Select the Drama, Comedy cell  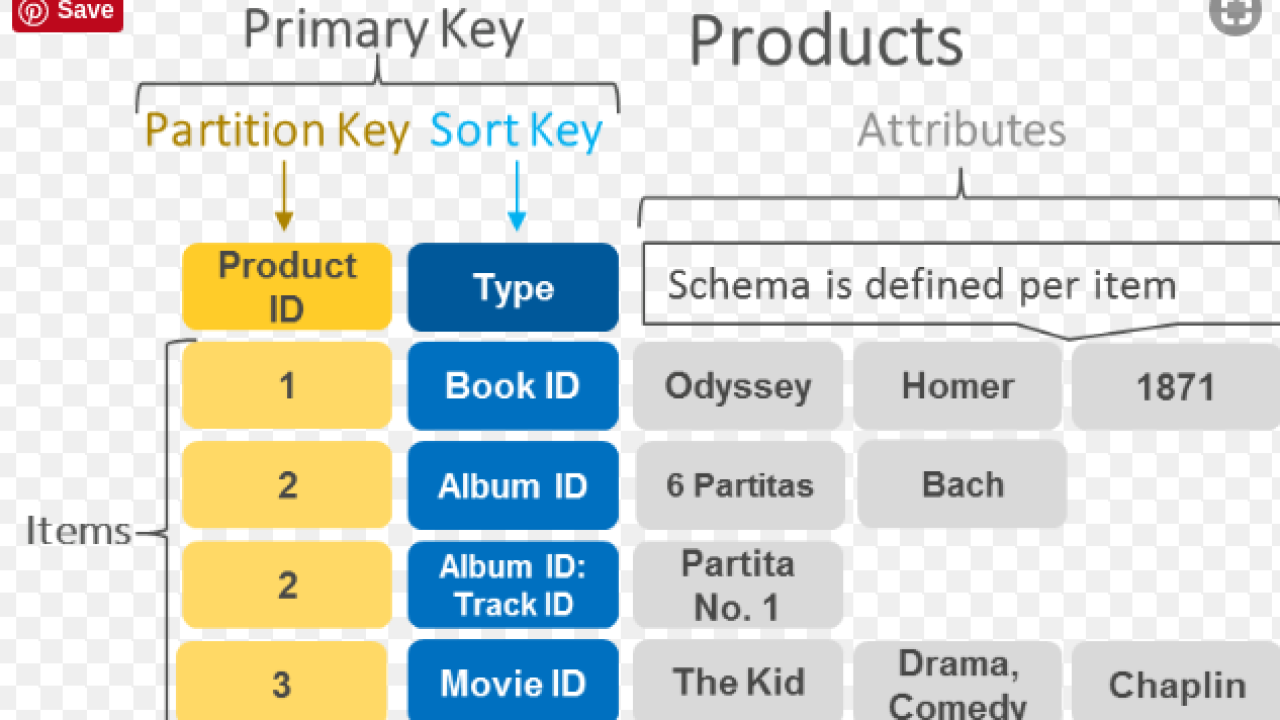point(957,683)
